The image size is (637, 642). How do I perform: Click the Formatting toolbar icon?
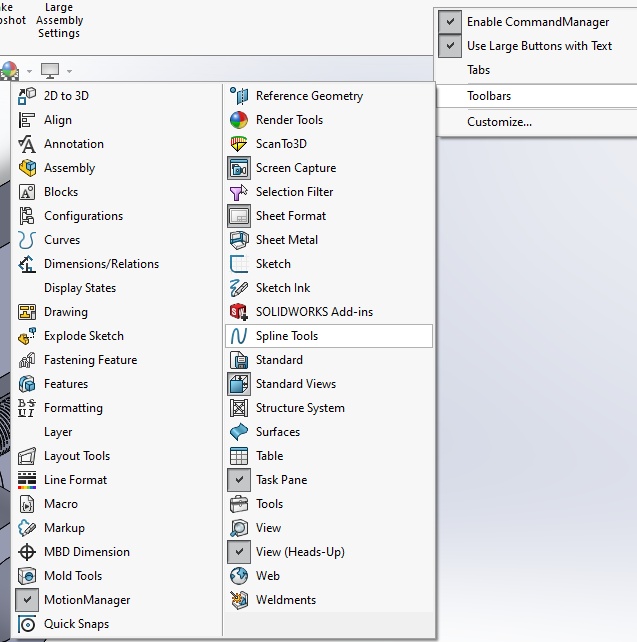[27, 408]
